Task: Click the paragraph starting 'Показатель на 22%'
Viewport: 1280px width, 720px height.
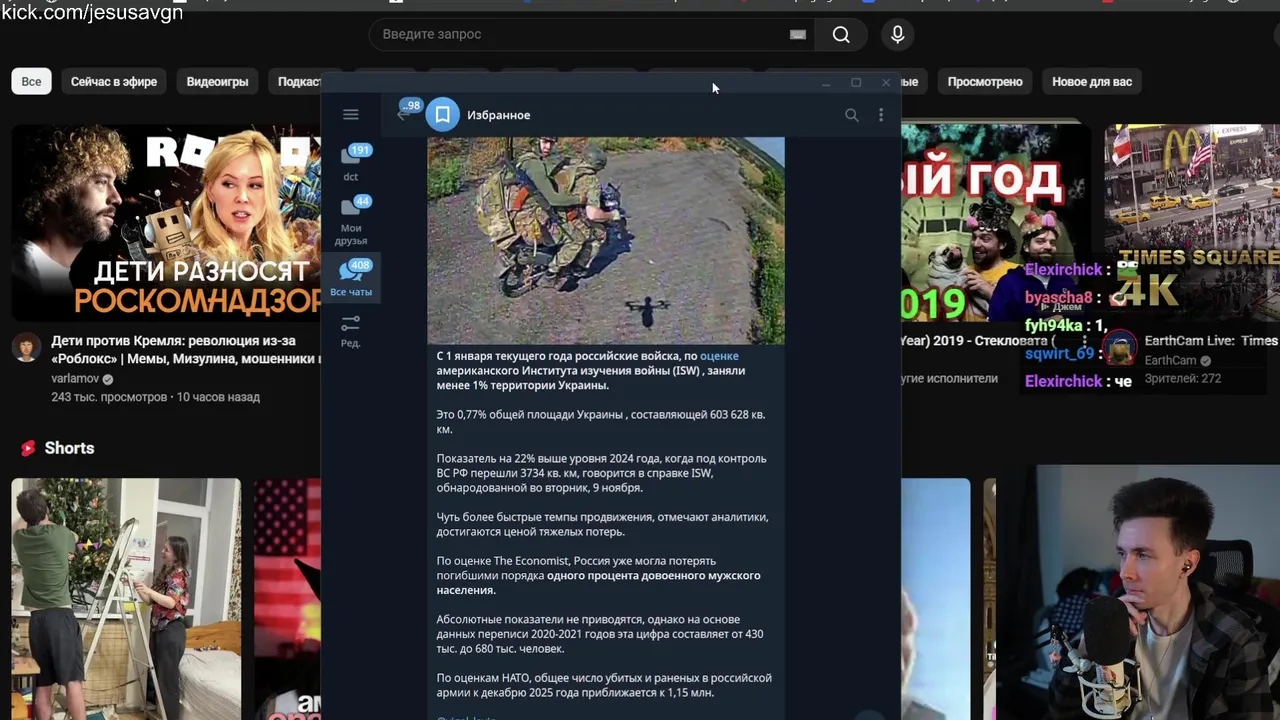Action: coord(601,473)
